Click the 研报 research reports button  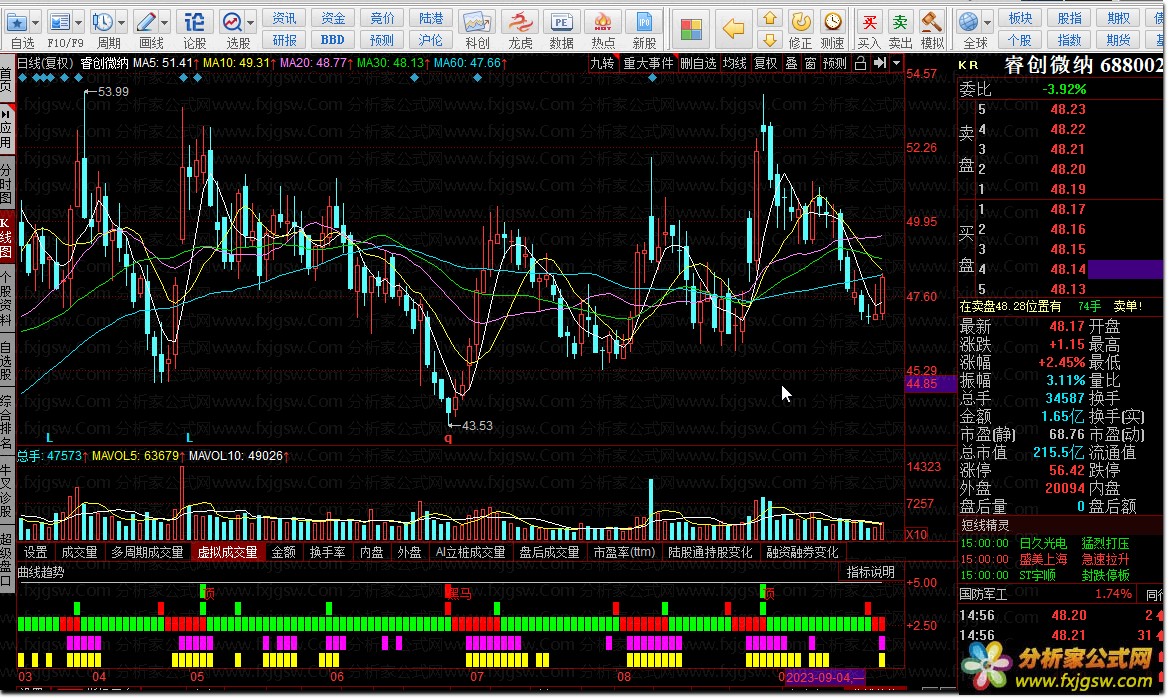pos(284,40)
